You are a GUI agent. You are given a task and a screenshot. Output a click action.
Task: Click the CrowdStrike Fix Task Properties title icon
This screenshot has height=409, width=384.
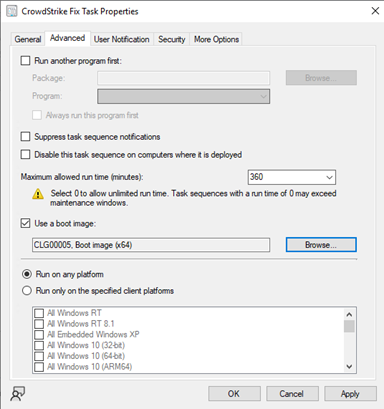(x=12, y=11)
